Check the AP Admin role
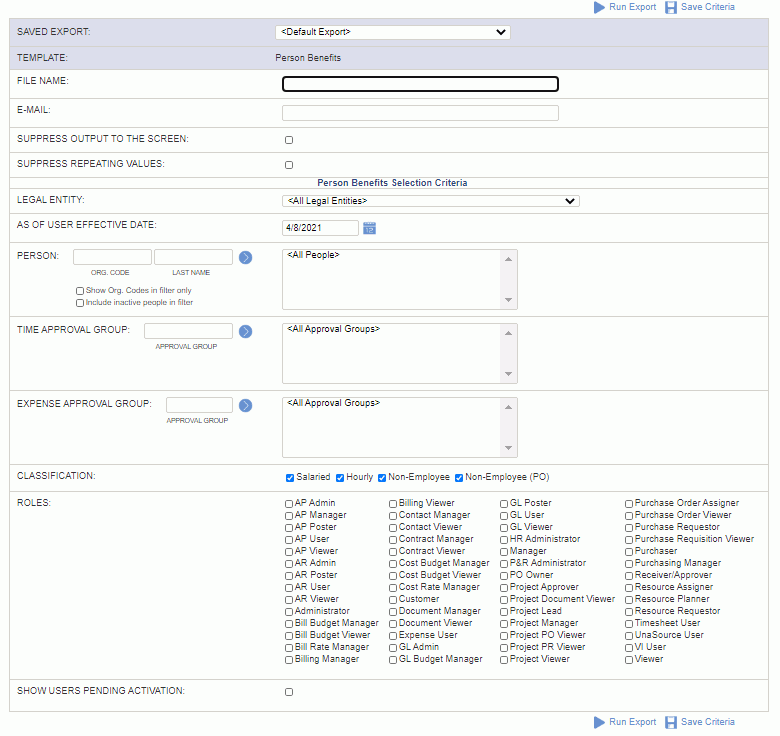The height and width of the screenshot is (736, 780). coord(289,504)
